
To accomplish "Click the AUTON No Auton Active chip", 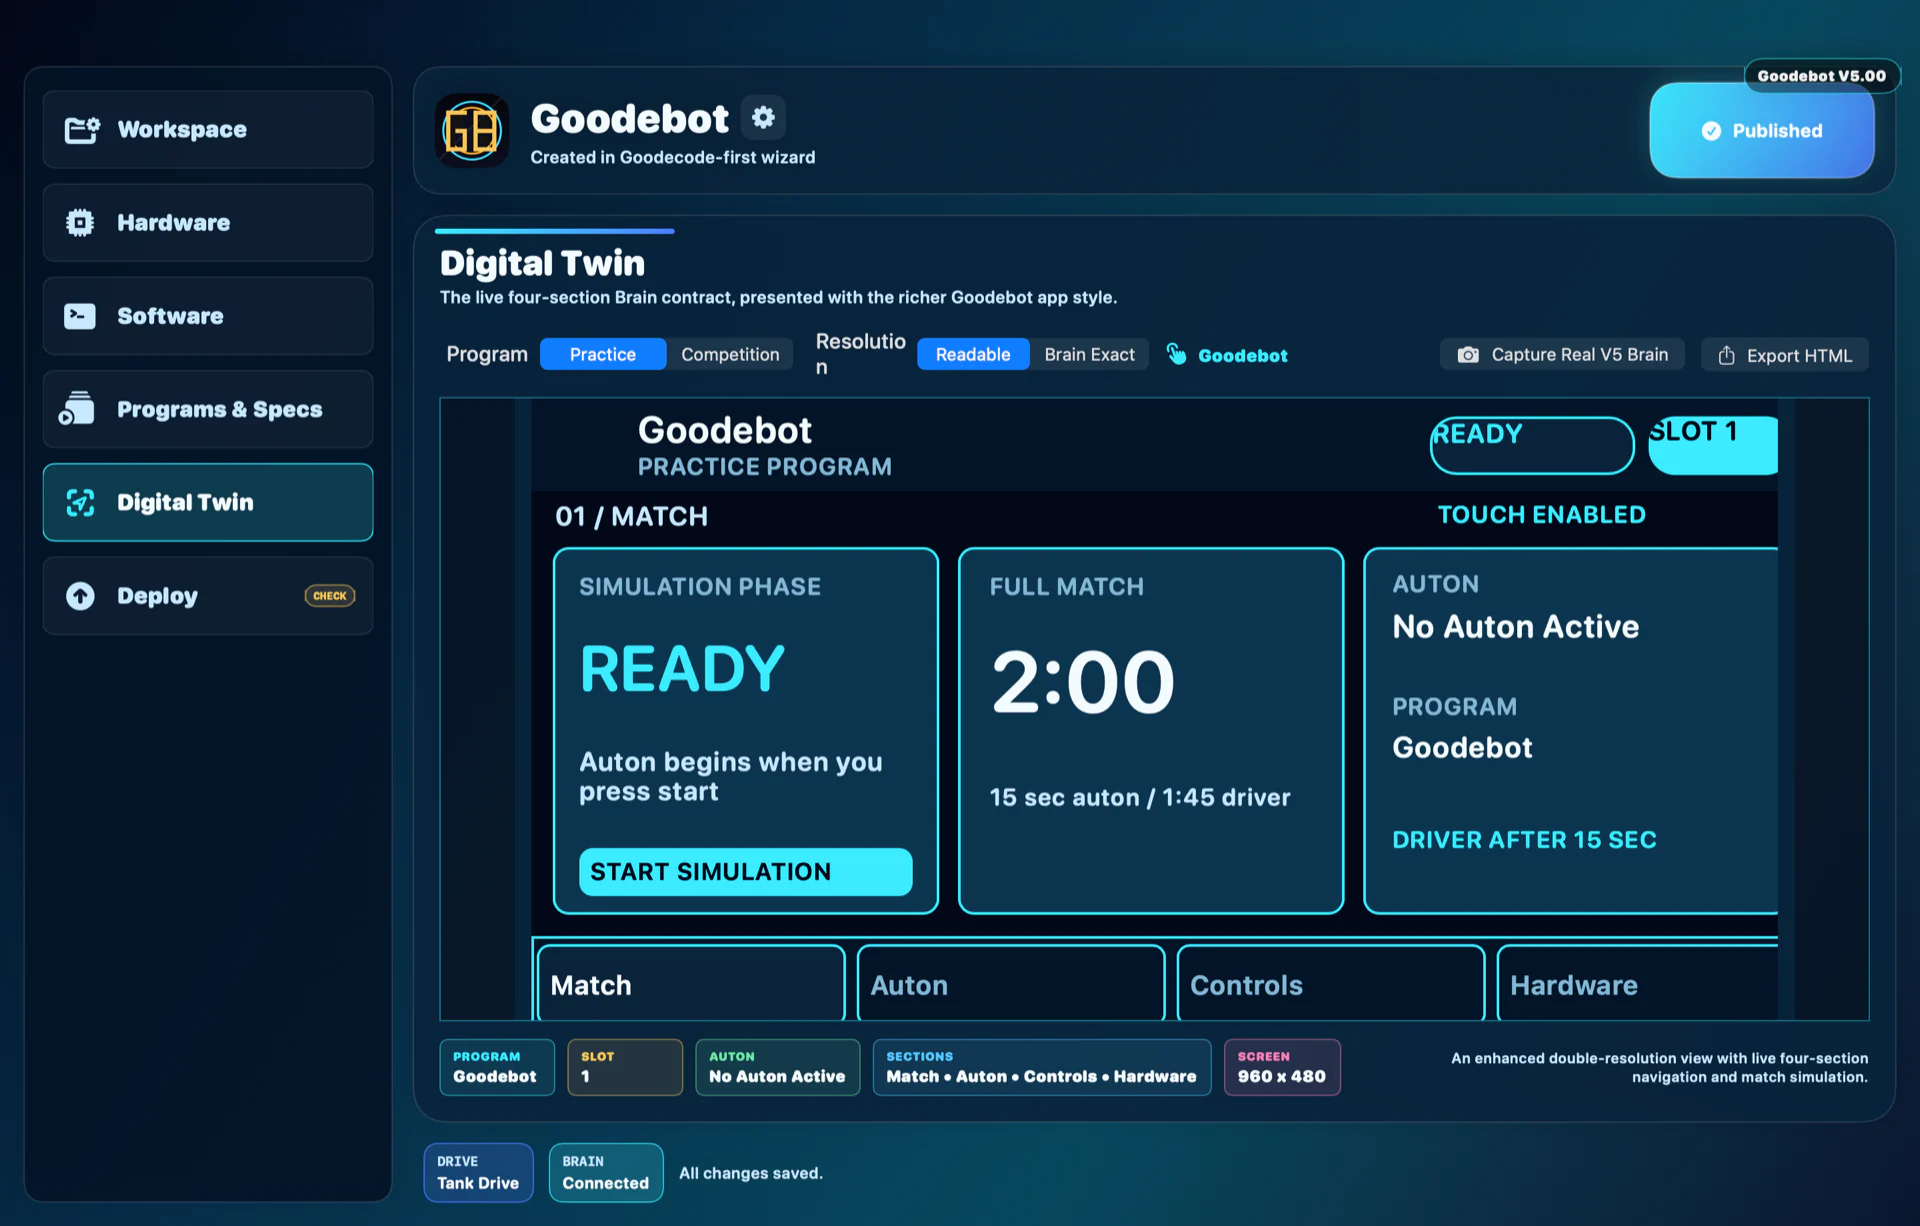I will coord(778,1067).
